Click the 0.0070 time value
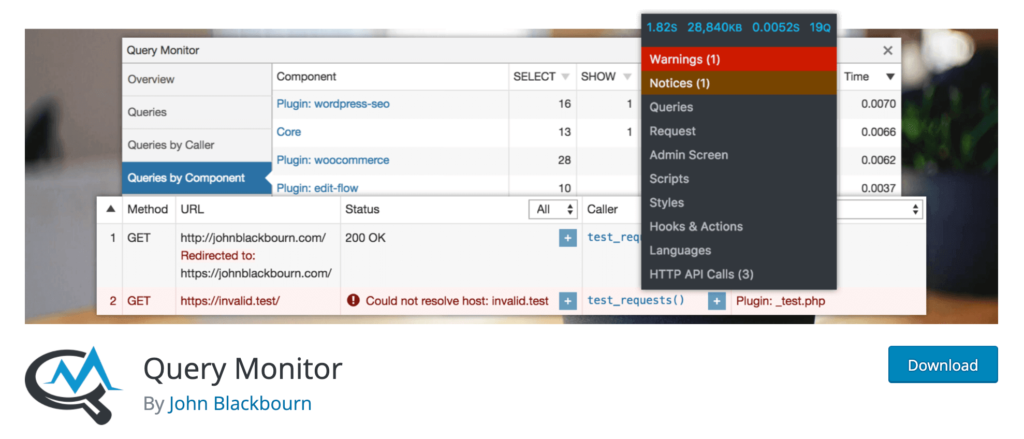Viewport: 1024px width, 439px height. 878,104
